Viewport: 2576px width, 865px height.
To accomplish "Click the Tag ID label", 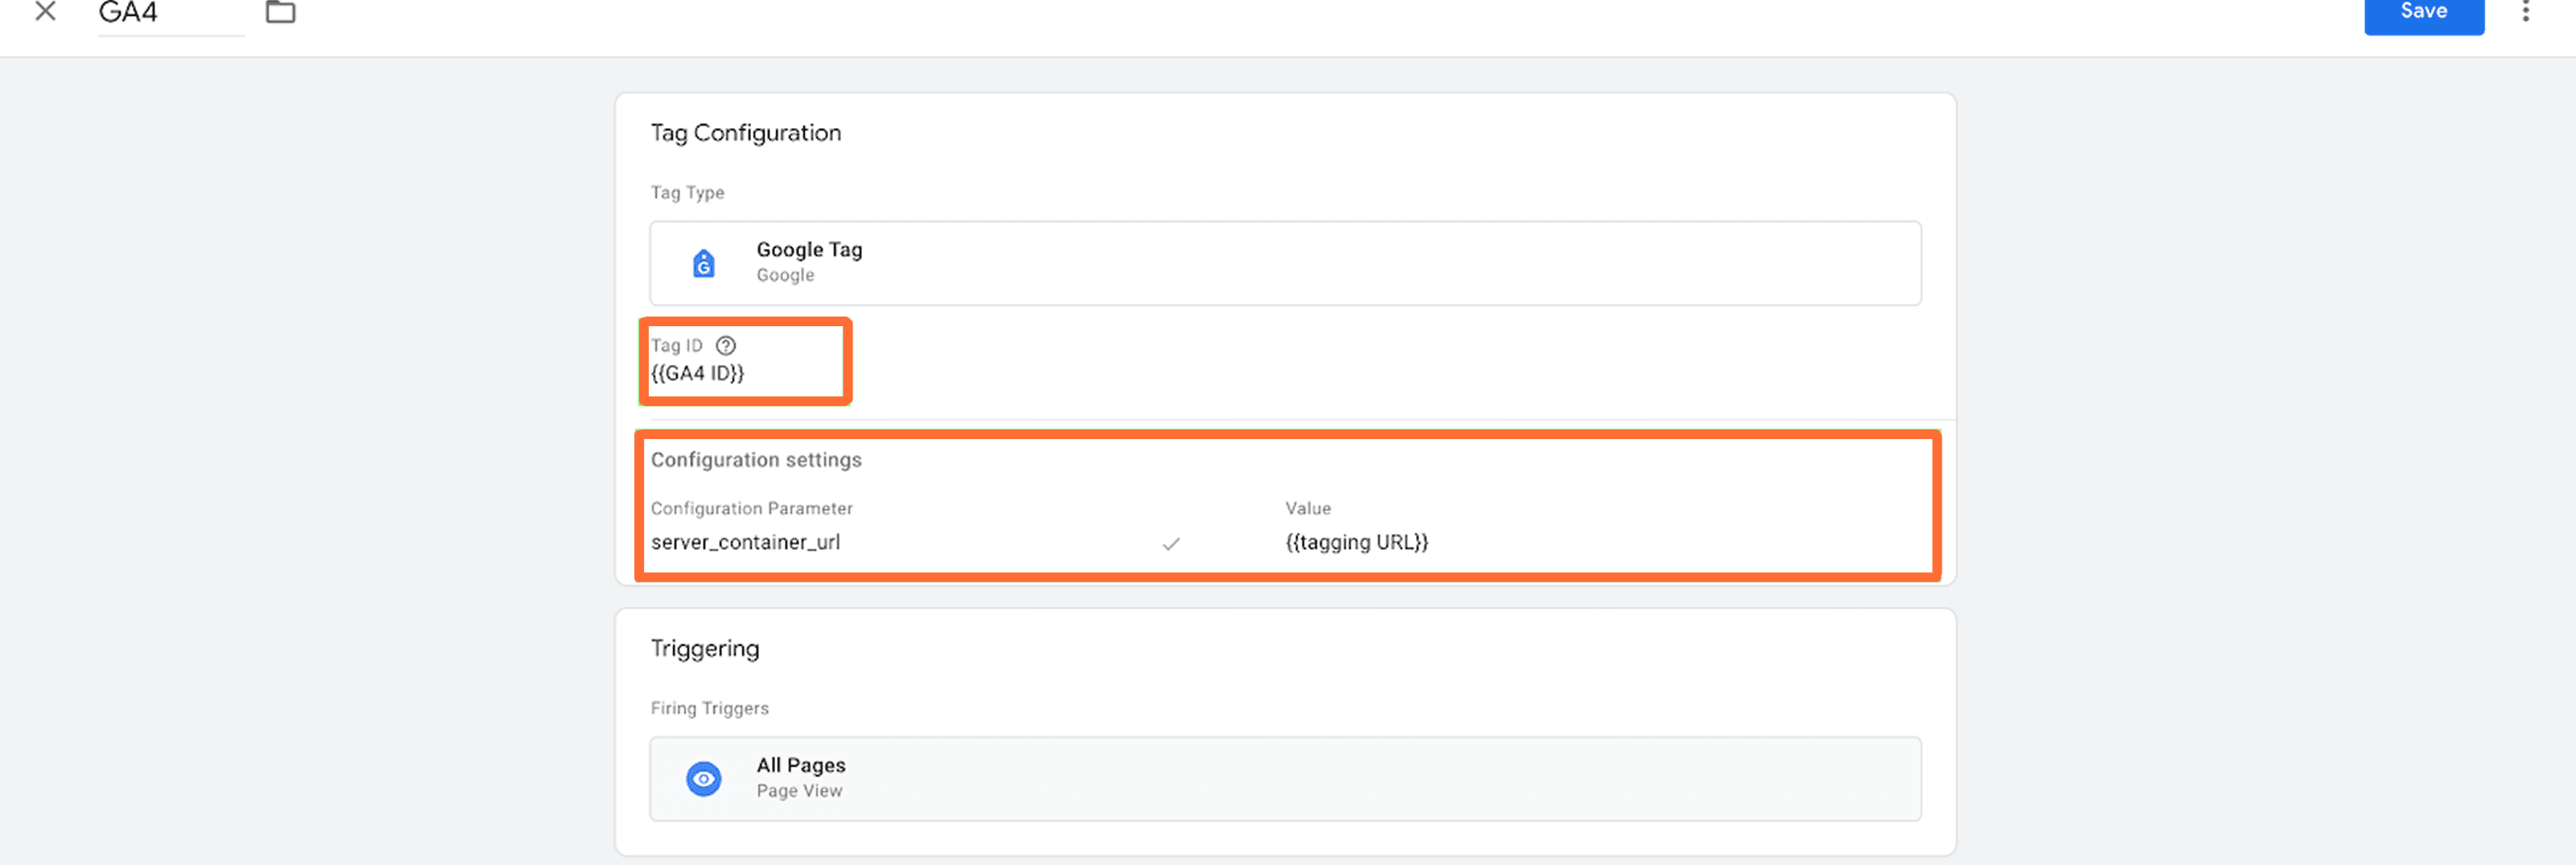I will point(677,346).
